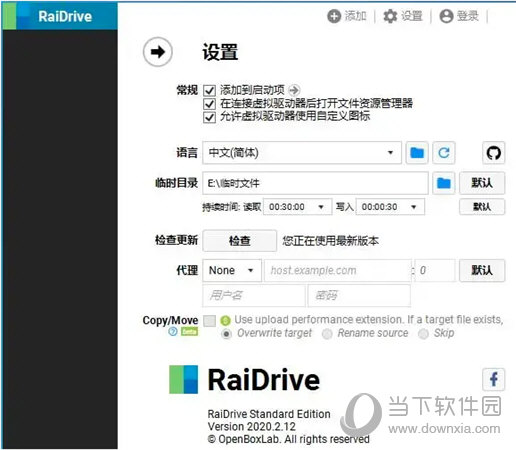
Task: Click the add (添加) plus icon
Action: (334, 16)
